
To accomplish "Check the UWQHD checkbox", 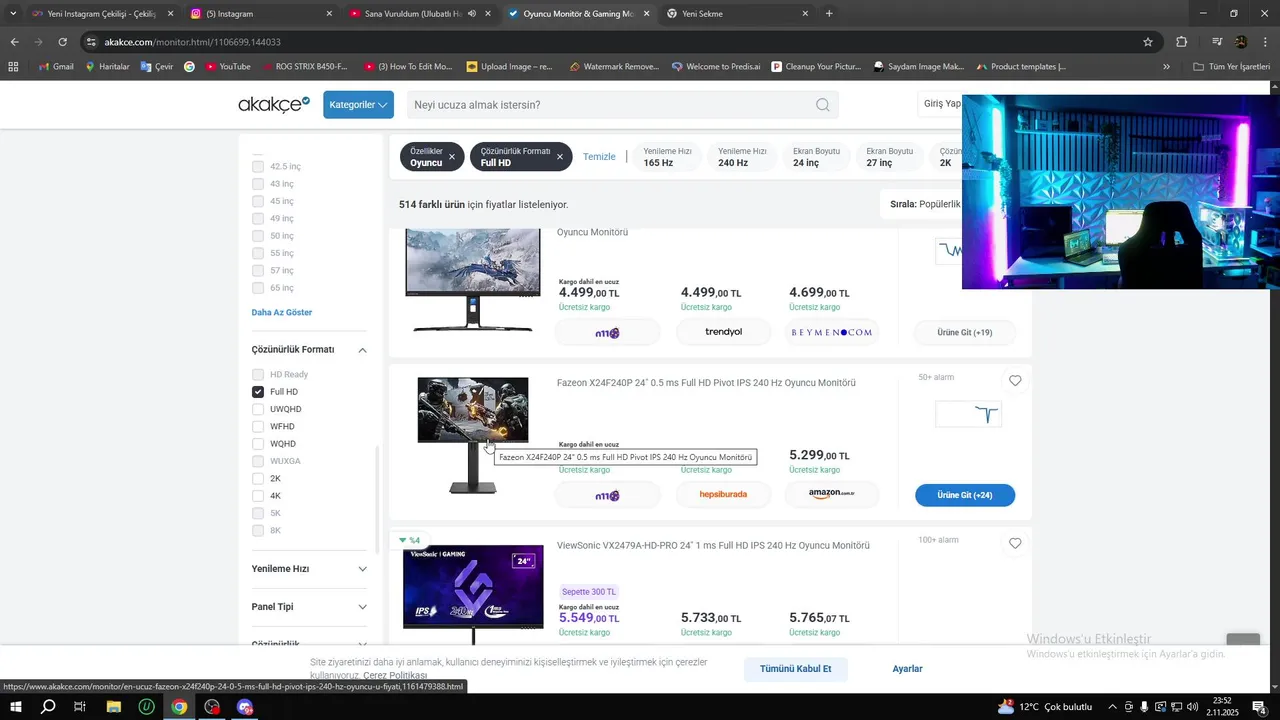I will point(258,409).
